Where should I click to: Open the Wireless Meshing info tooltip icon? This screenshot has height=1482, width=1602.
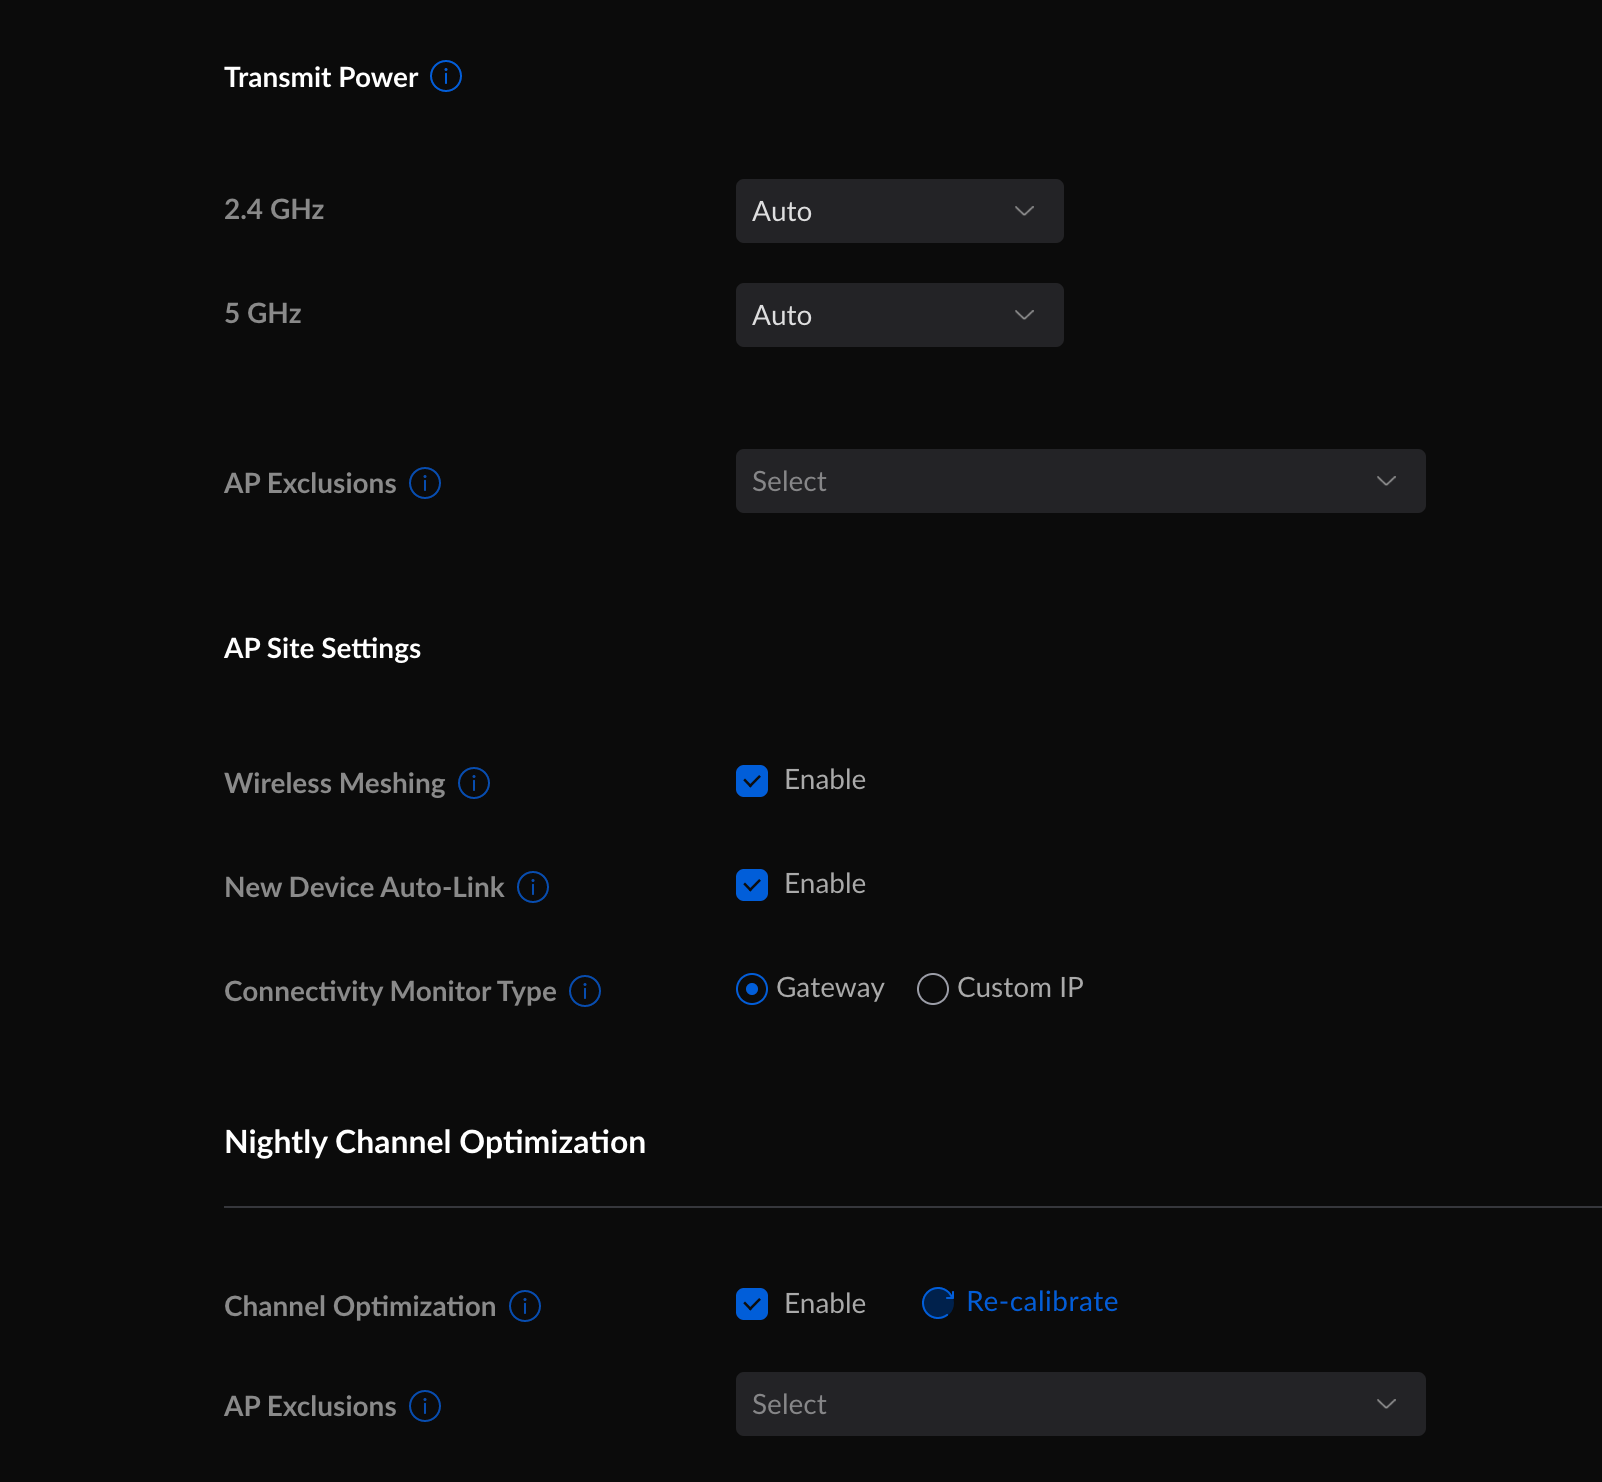473,783
